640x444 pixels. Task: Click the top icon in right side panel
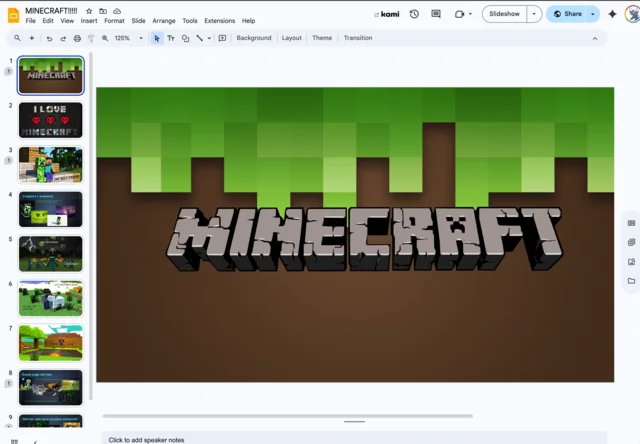(631, 223)
